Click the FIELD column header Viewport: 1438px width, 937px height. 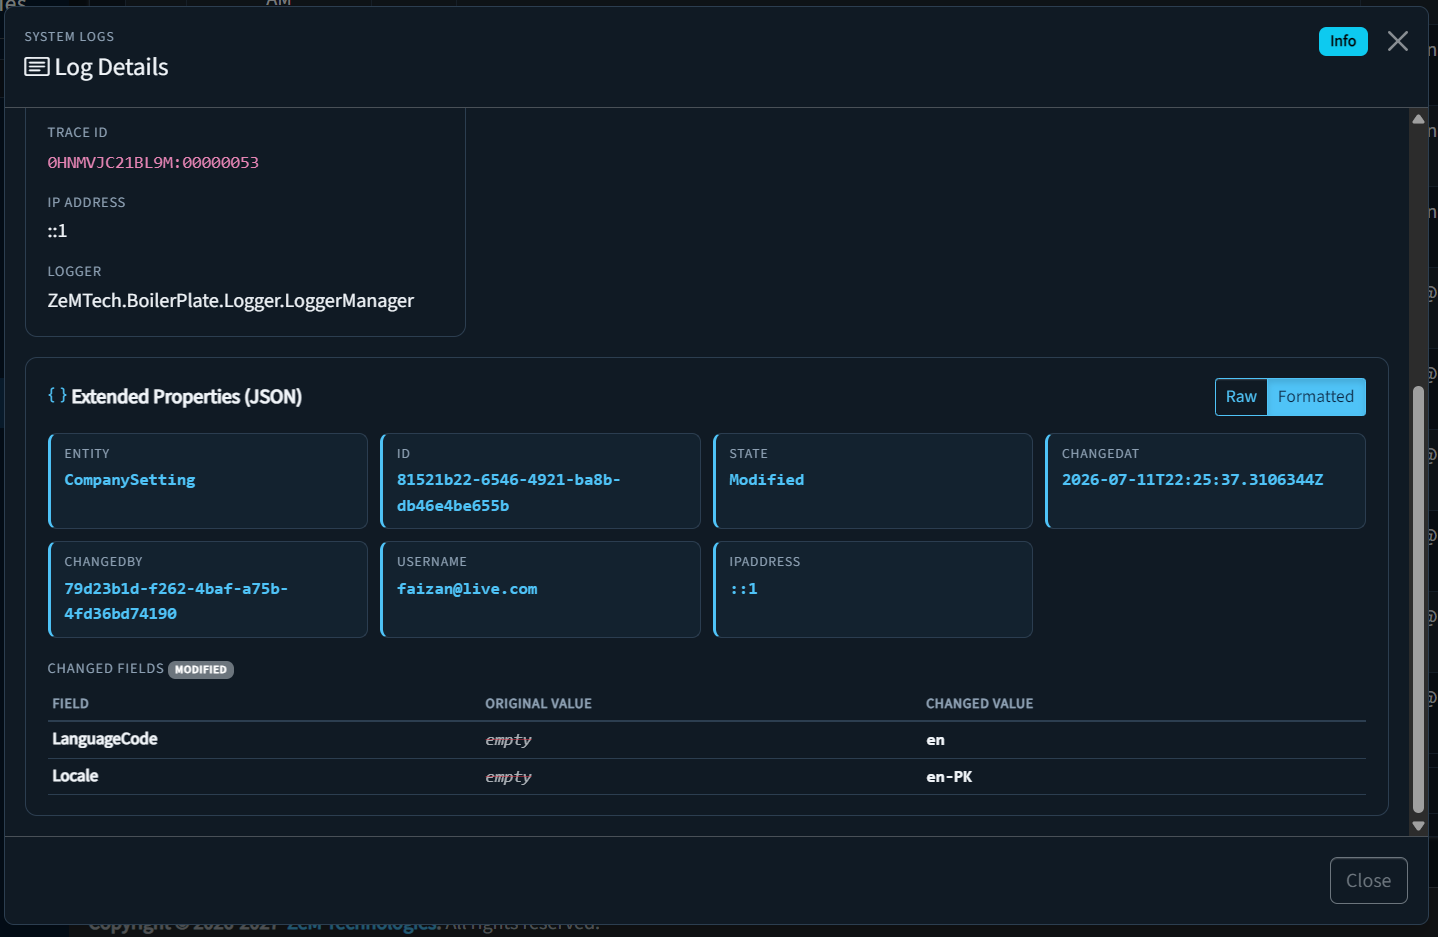(x=70, y=704)
